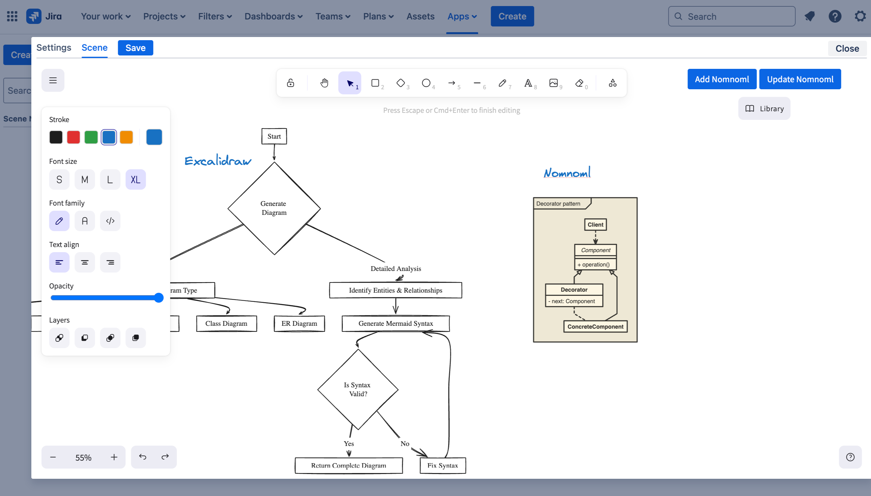Toggle the canvas lock icon
Screen dimensions: 871x496
291,83
